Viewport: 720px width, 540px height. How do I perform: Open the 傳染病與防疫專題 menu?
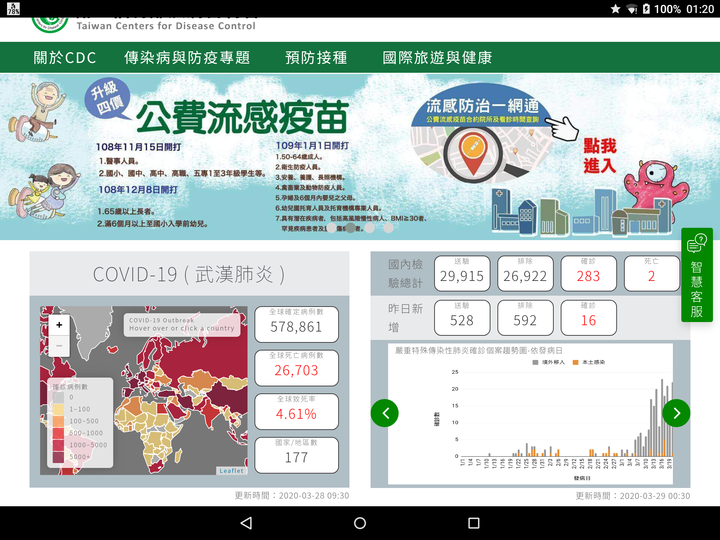(x=187, y=57)
